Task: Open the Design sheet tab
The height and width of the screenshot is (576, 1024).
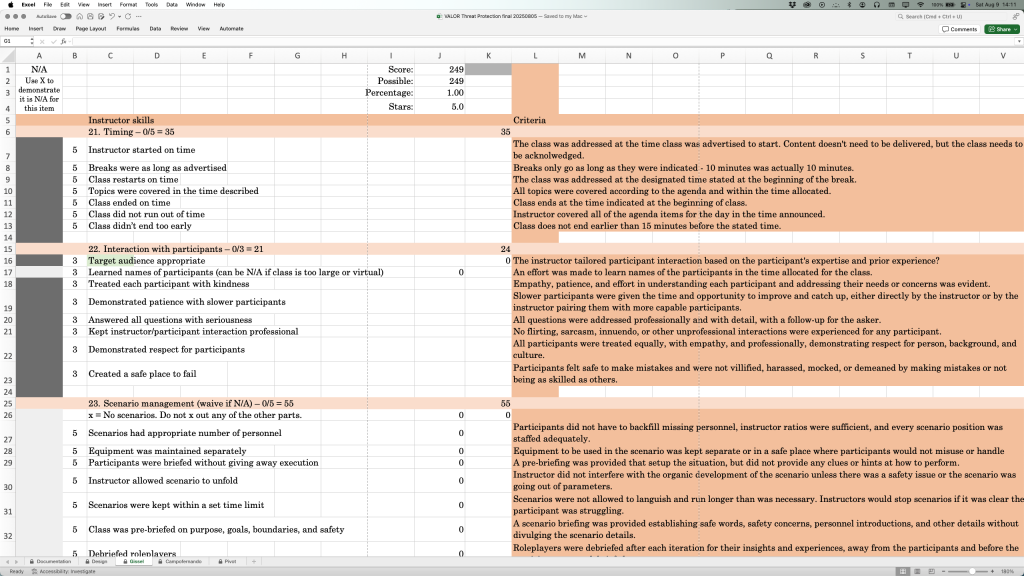Action: (96, 562)
